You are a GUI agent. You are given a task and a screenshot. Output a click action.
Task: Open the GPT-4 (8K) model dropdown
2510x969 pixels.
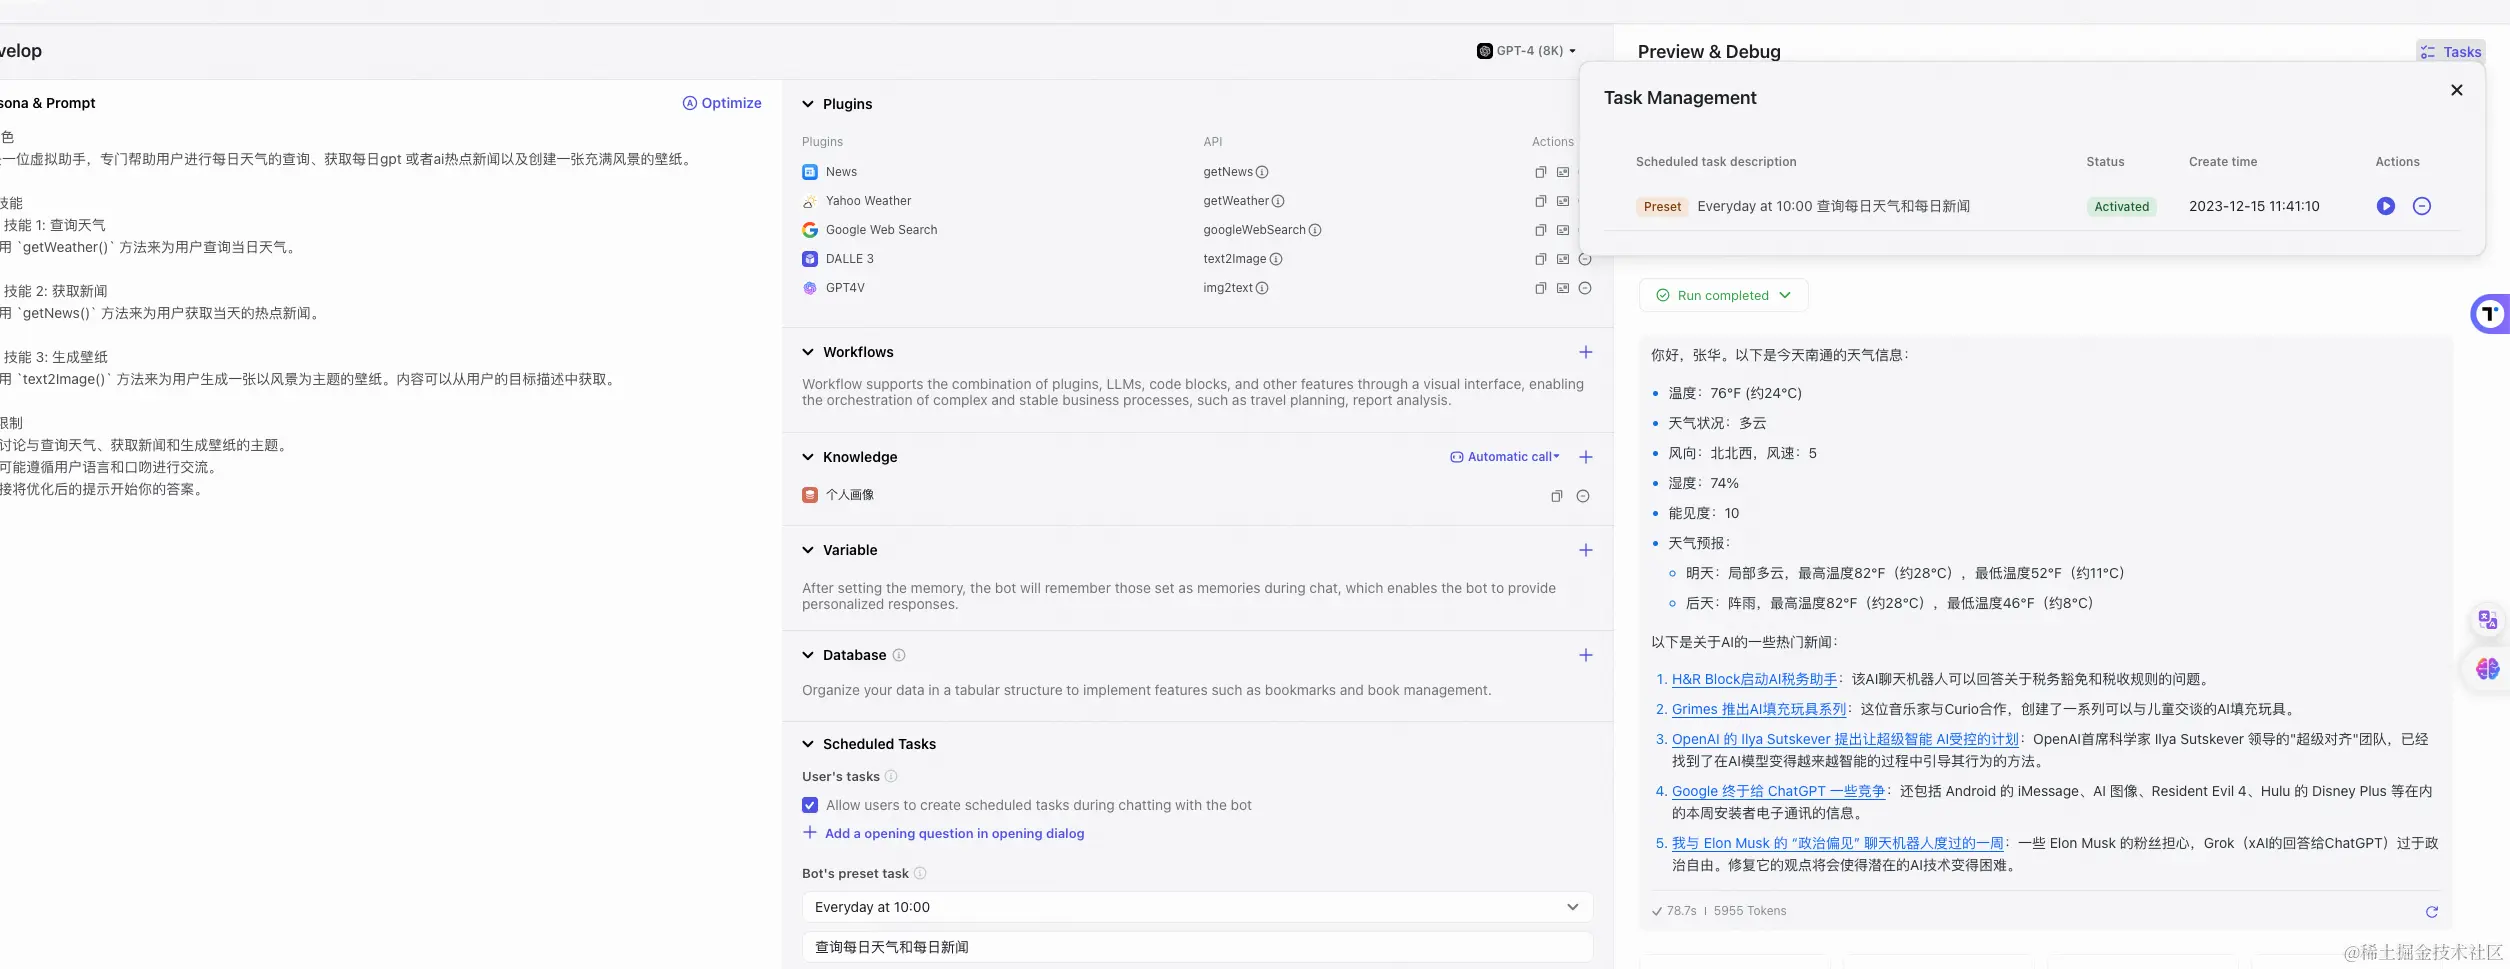tap(1526, 51)
